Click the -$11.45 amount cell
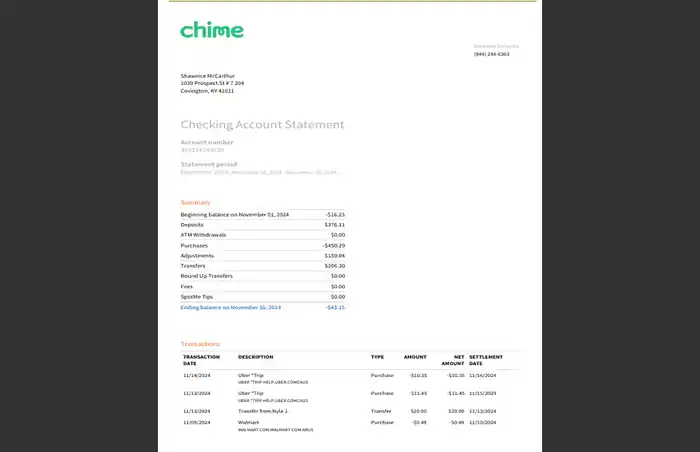 418,393
